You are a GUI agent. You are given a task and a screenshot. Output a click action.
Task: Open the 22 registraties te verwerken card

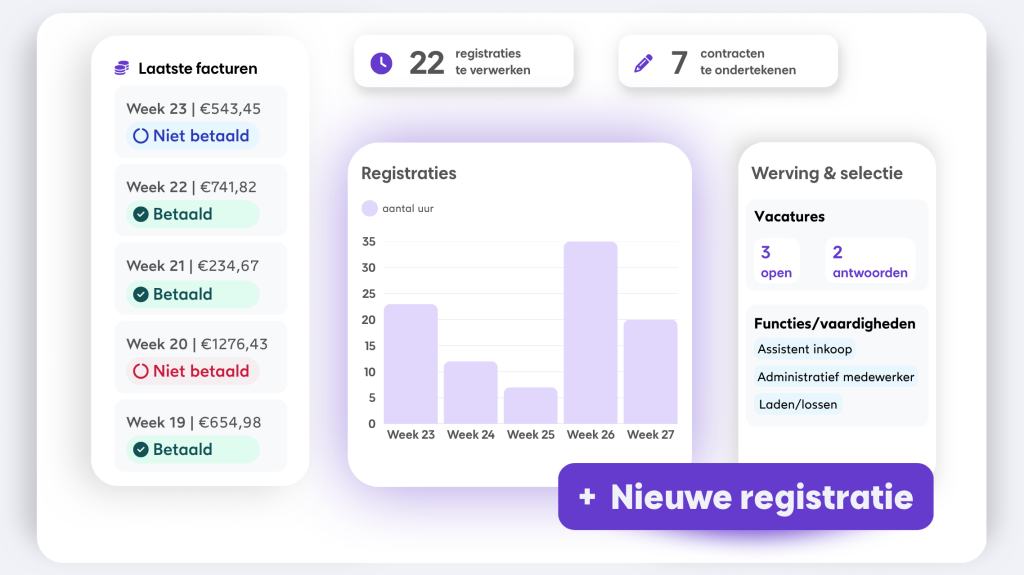(463, 62)
